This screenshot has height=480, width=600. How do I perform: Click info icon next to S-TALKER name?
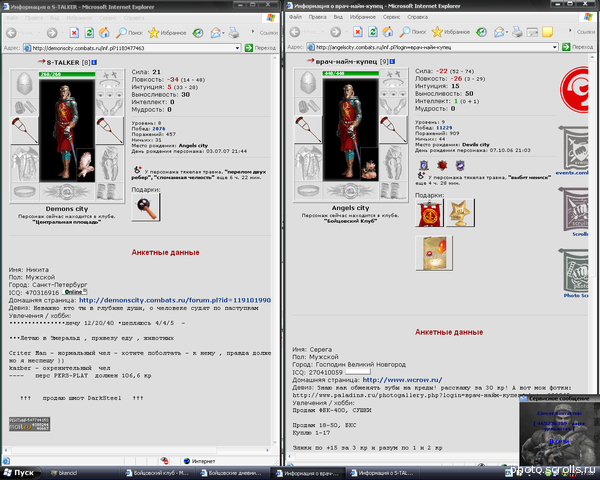click(x=94, y=62)
